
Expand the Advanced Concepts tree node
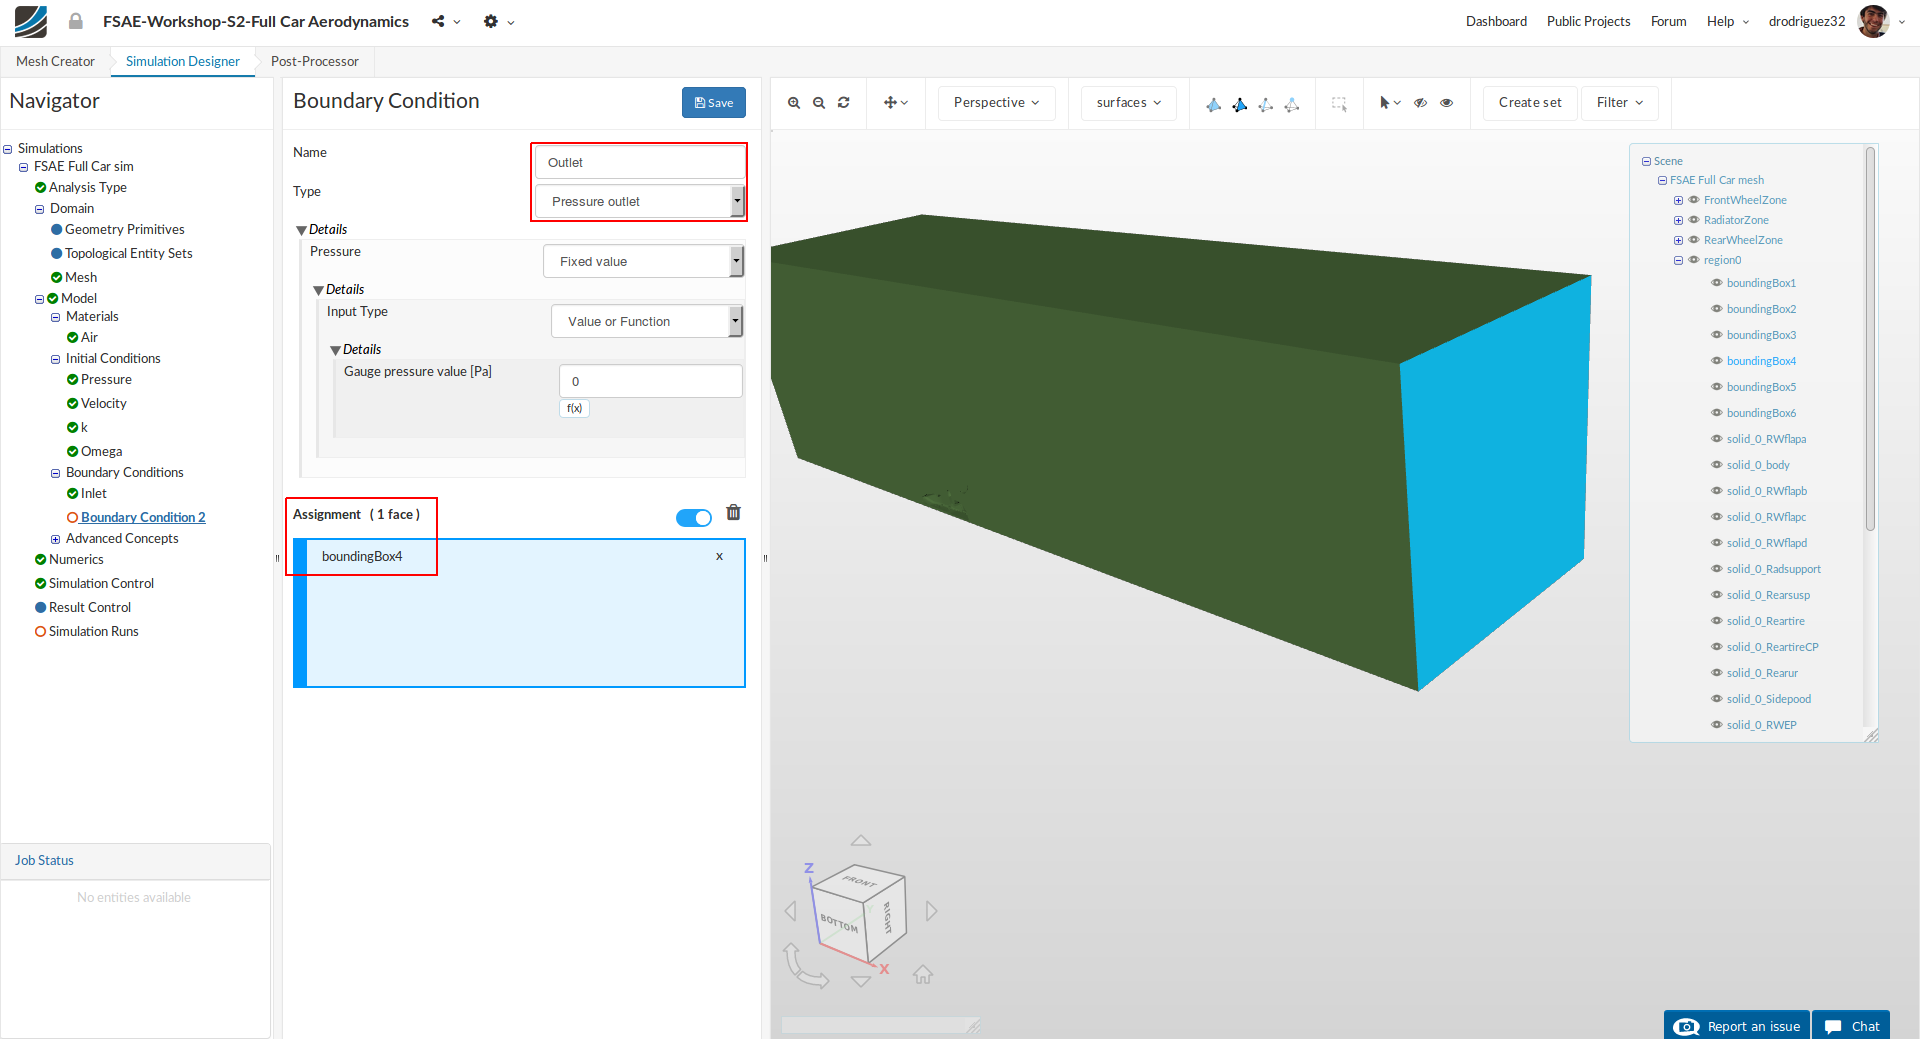[56, 539]
